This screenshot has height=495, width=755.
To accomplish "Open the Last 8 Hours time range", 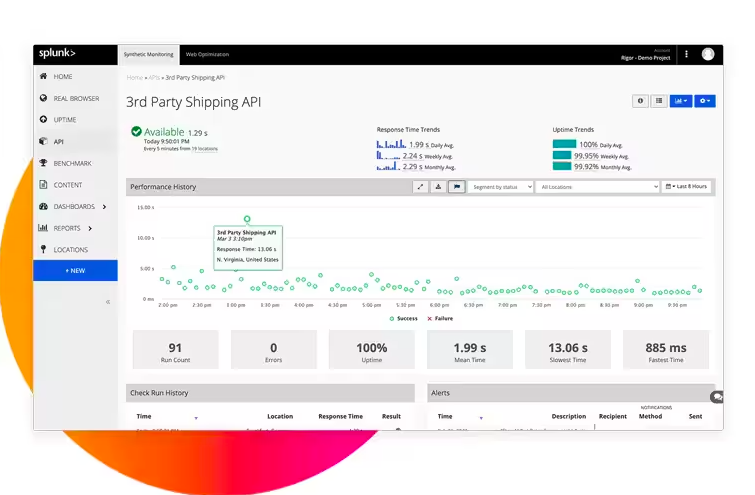I will (688, 187).
